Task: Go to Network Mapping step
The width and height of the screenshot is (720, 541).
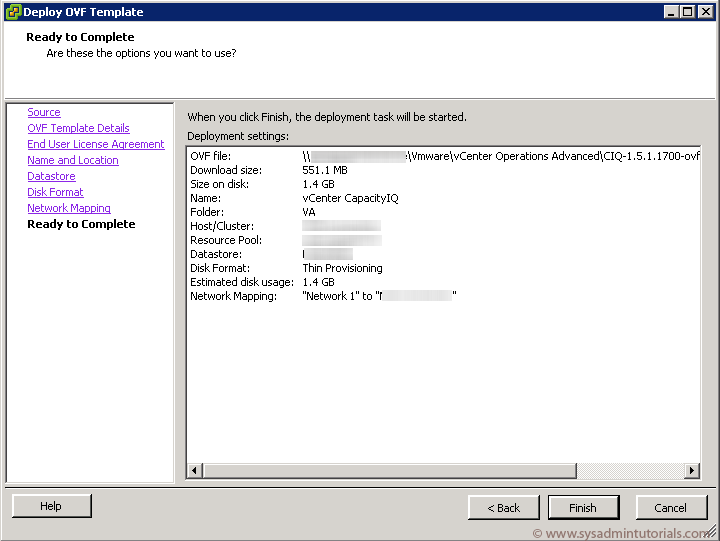Action: tap(69, 208)
